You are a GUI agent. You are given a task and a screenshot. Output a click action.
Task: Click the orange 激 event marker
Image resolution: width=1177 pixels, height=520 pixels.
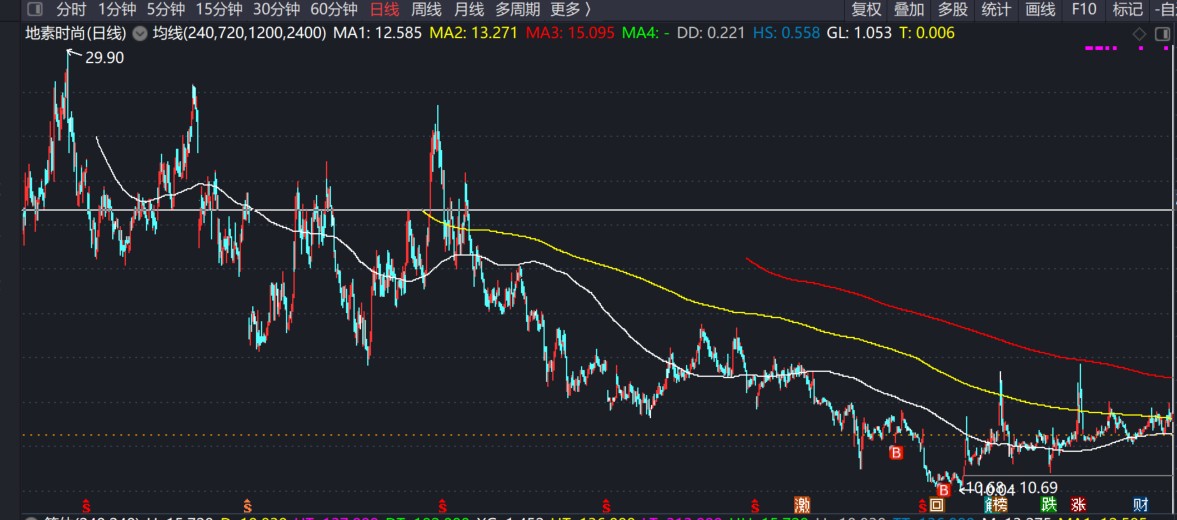tap(802, 504)
